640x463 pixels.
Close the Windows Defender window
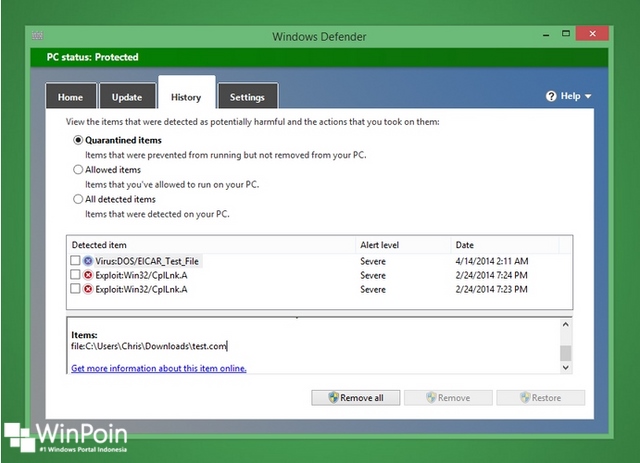593,33
